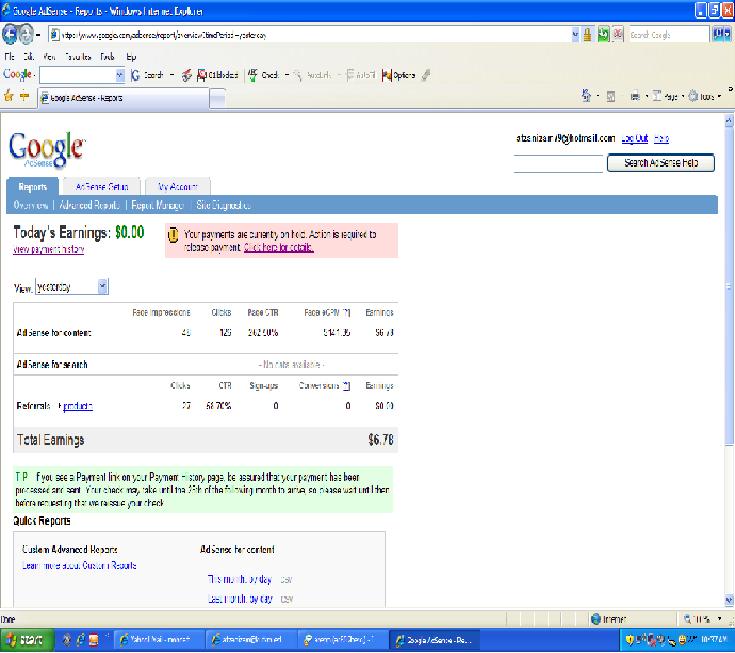Screen dimensions: 735x653
Task: Click Add to Favorites plus-star icon
Action: tap(24, 97)
